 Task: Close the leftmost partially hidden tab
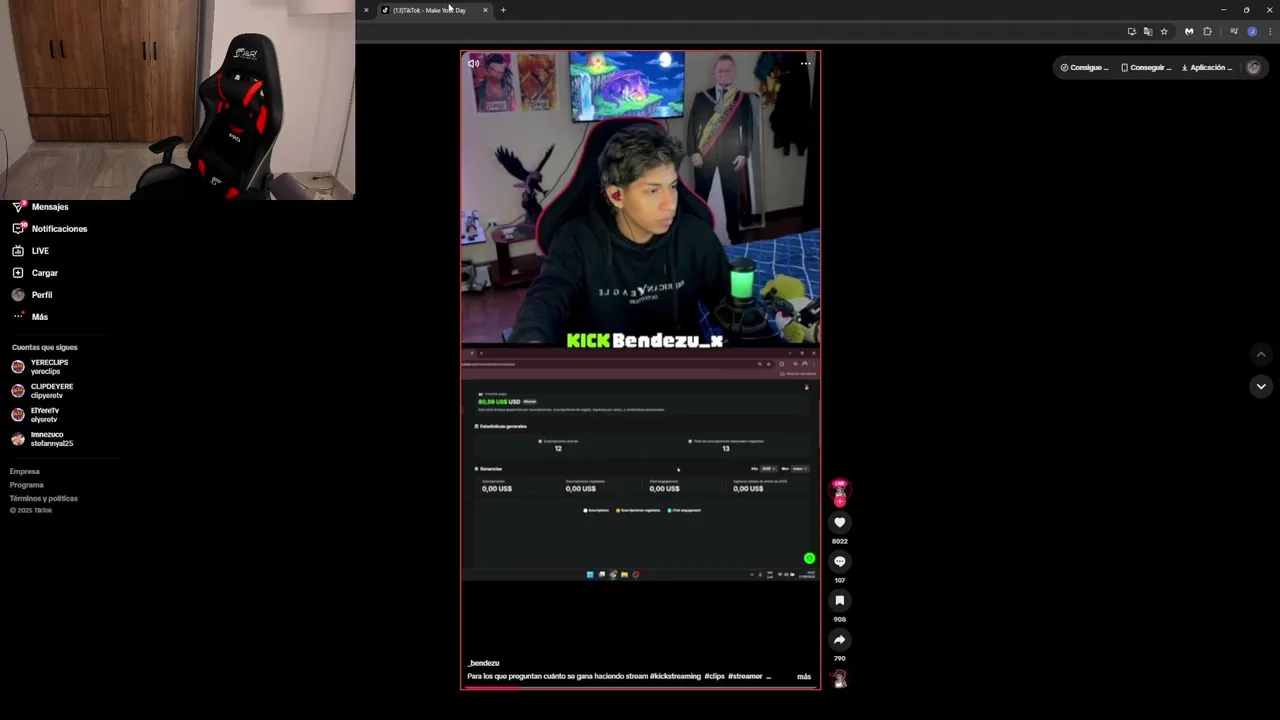click(366, 10)
